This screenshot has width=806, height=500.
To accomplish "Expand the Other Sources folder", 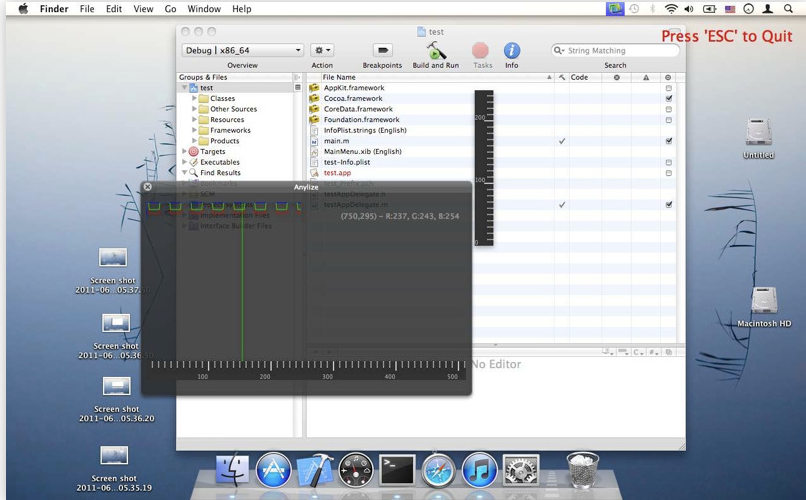I will coord(194,109).
